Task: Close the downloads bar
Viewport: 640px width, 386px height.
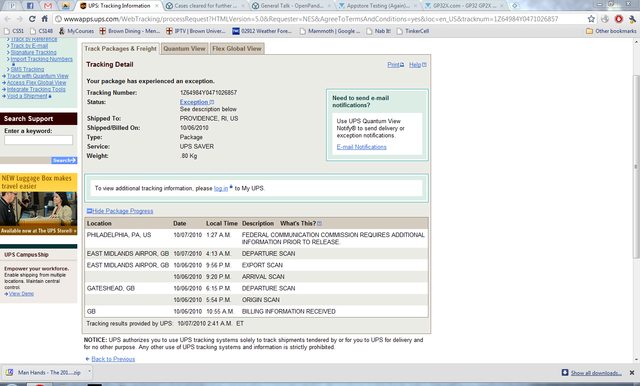Action: click(x=632, y=373)
